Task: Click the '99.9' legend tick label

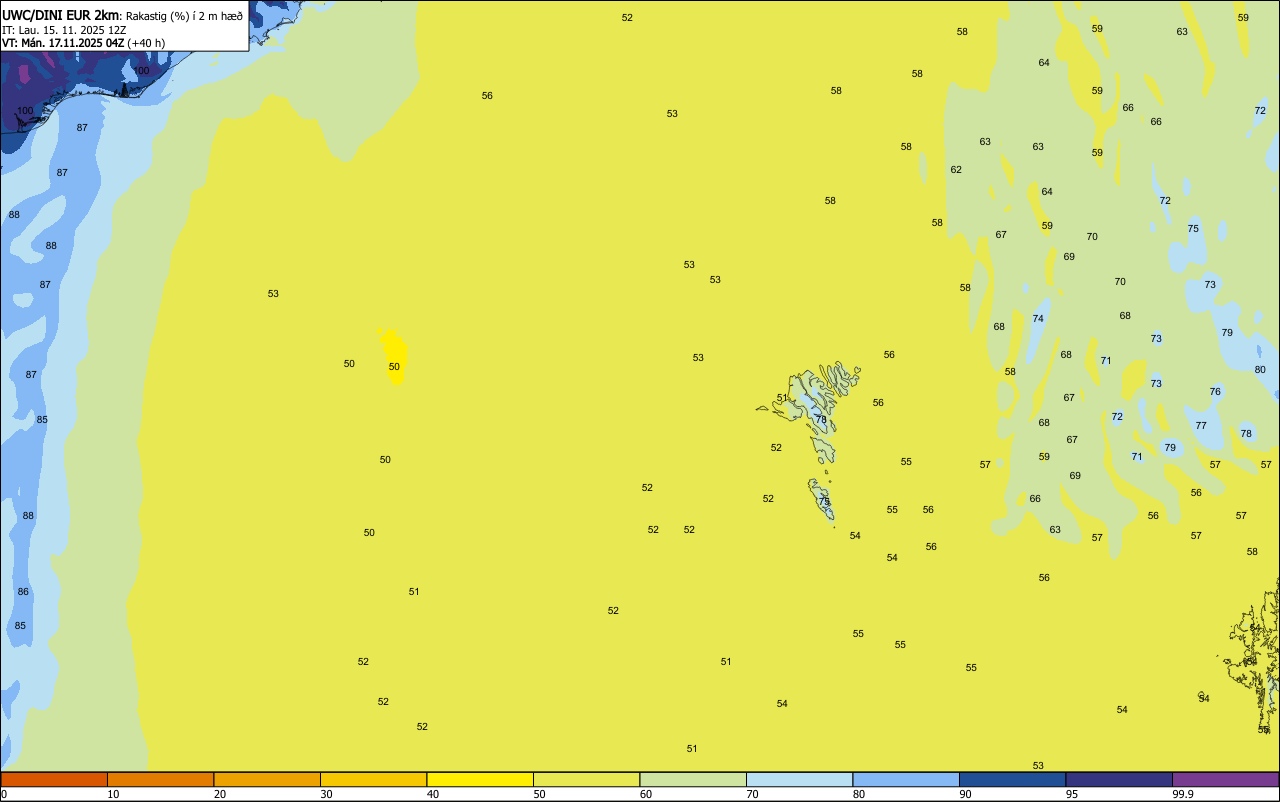Action: [1182, 794]
